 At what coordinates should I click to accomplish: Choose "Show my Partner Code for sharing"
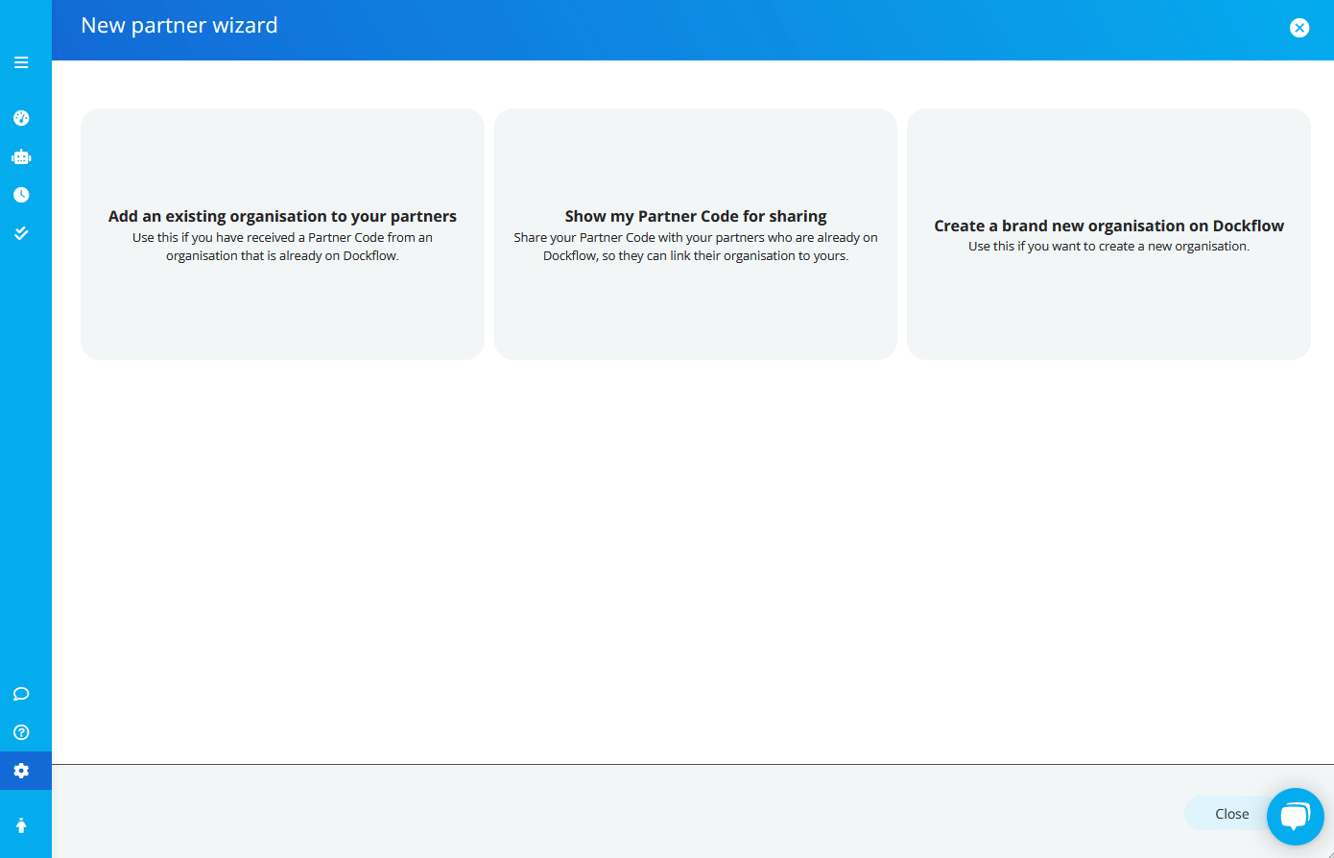(695, 216)
